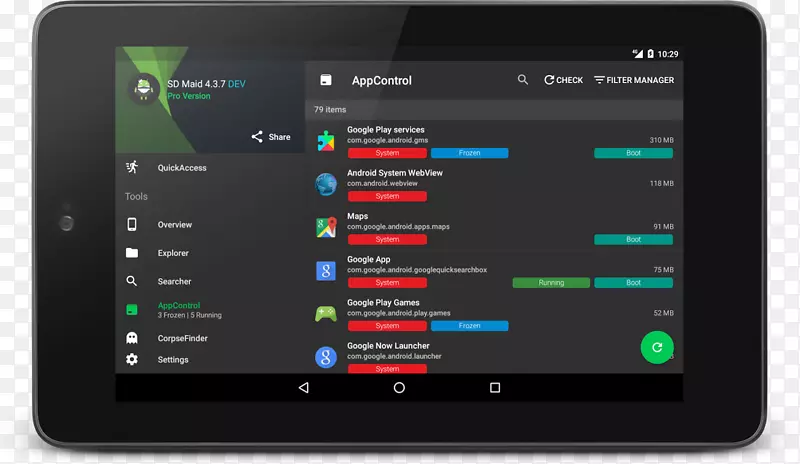Click the 75 MB size value
Screen dimensions: 800x464
click(663, 270)
